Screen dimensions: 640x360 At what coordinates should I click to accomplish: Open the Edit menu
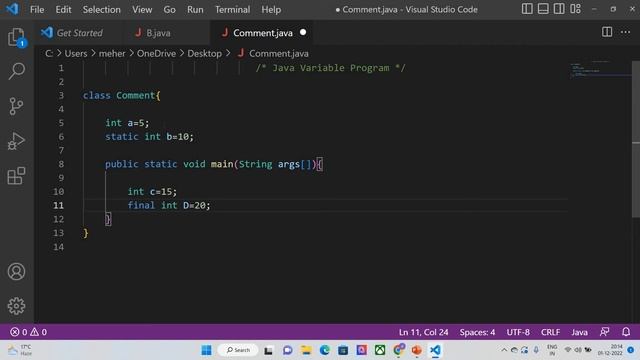coord(63,9)
